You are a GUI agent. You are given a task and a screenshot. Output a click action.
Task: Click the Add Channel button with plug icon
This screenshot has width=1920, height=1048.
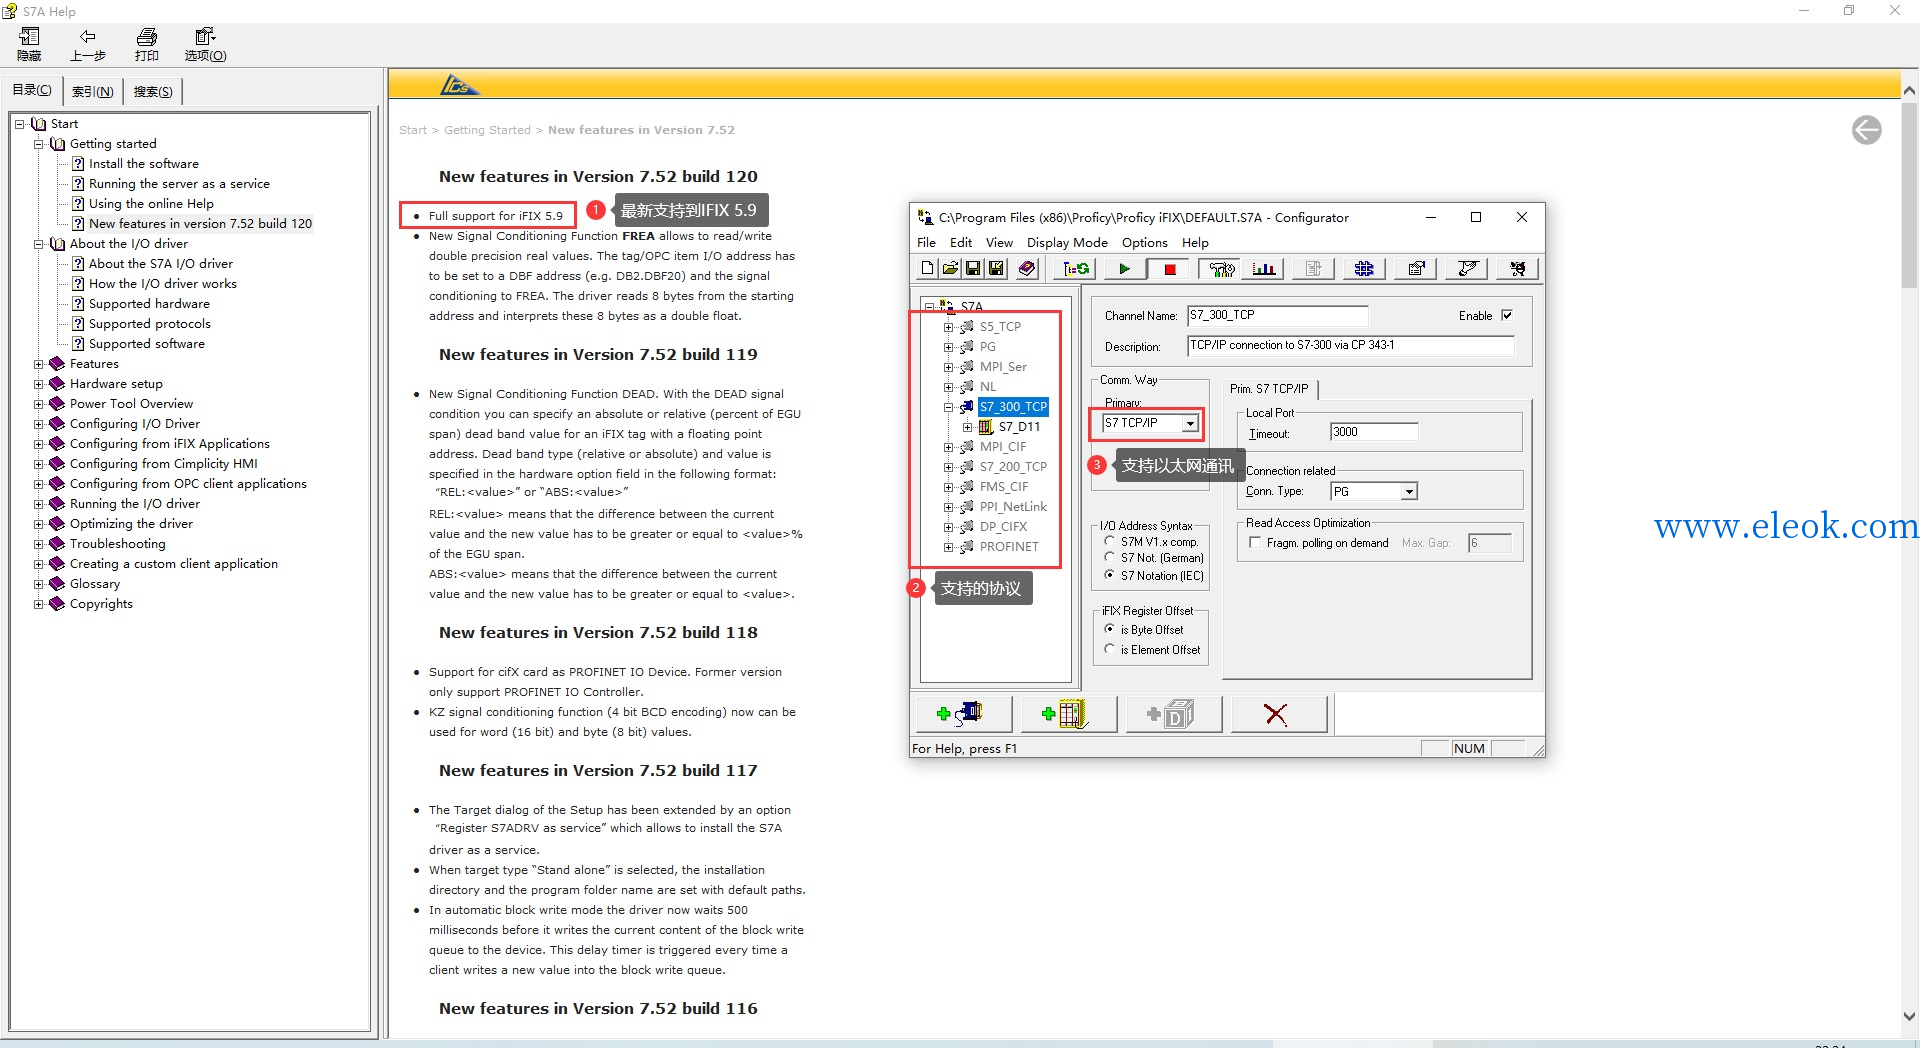click(x=962, y=714)
